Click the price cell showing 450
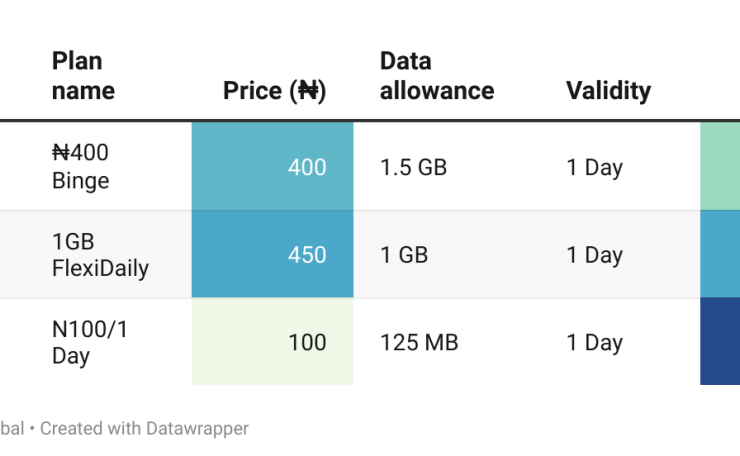Image resolution: width=740 pixels, height=456 pixels. [x=272, y=255]
